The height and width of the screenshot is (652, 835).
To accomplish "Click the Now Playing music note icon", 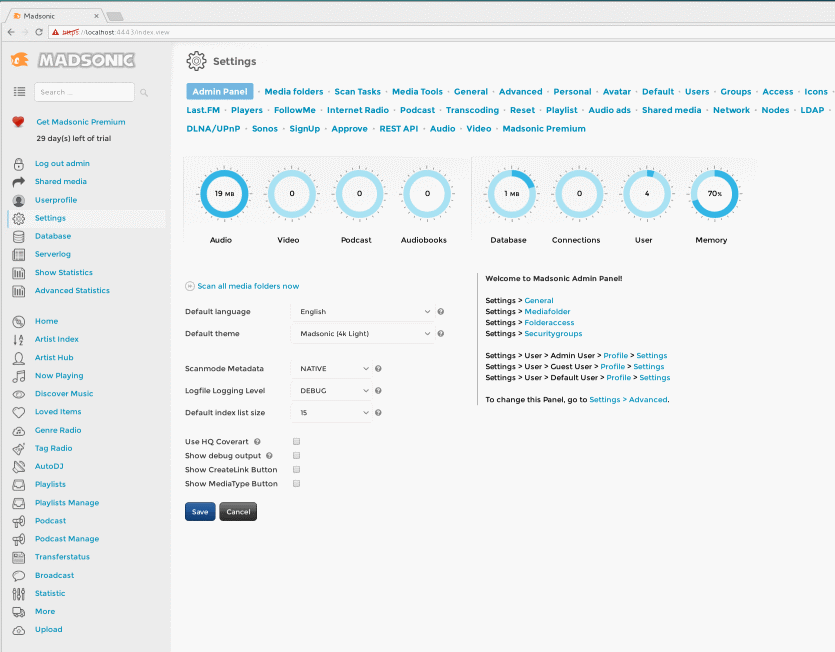I will coord(18,376).
